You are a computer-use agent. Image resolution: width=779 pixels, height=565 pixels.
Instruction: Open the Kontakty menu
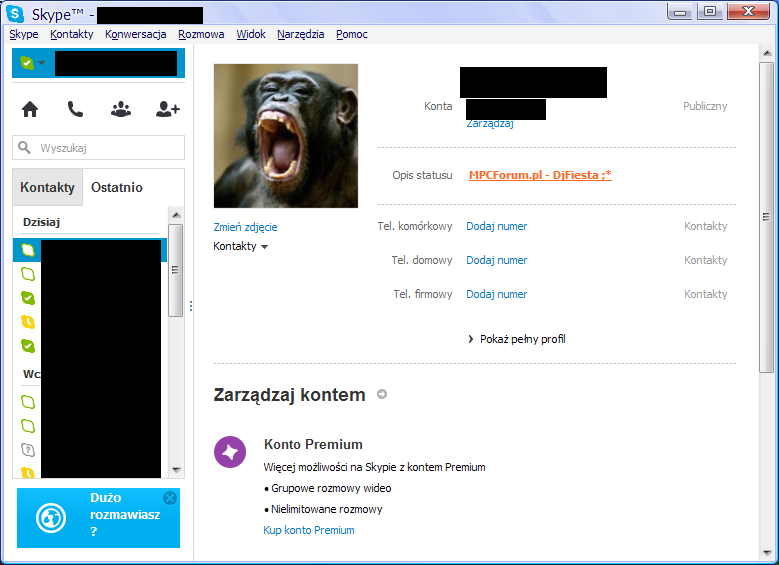pos(72,34)
